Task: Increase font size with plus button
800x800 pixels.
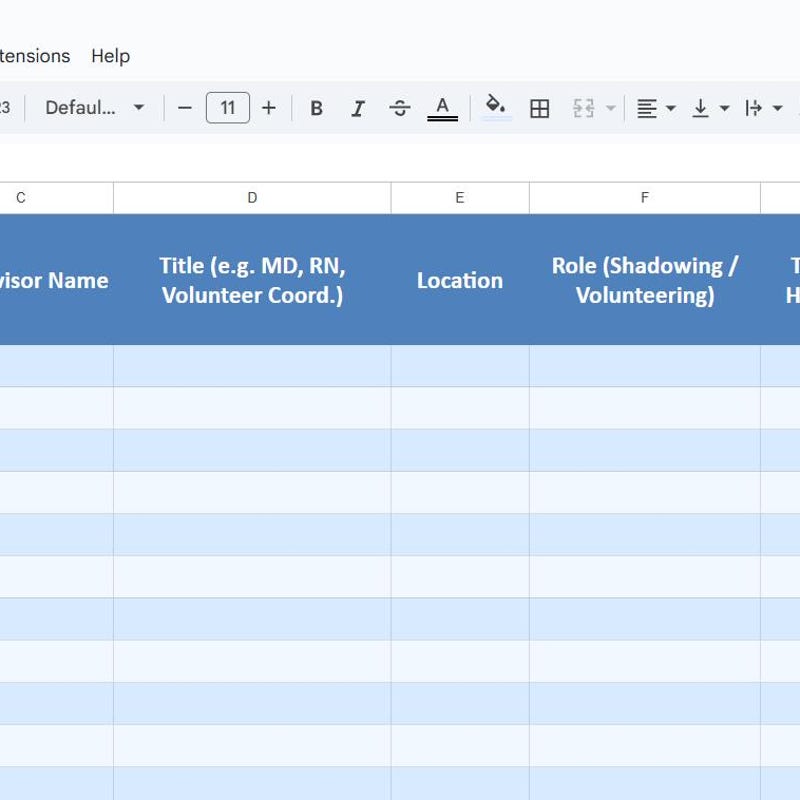Action: coord(268,108)
